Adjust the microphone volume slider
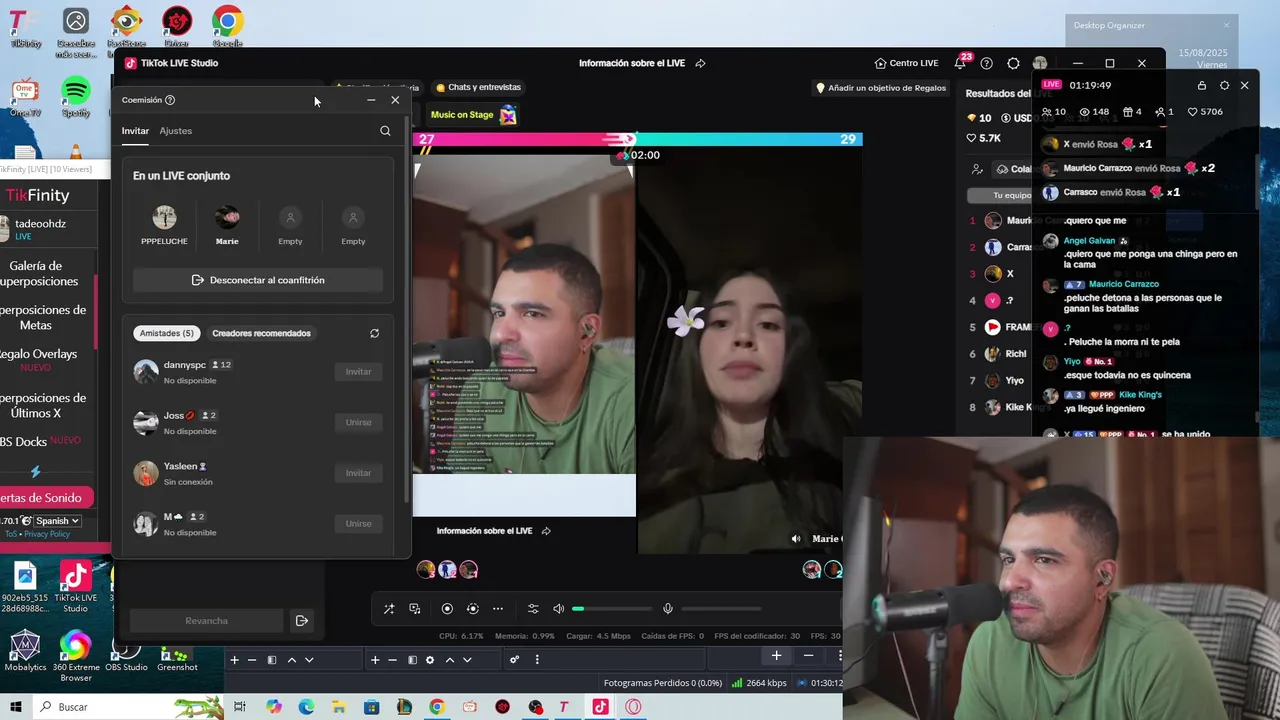 coord(720,608)
